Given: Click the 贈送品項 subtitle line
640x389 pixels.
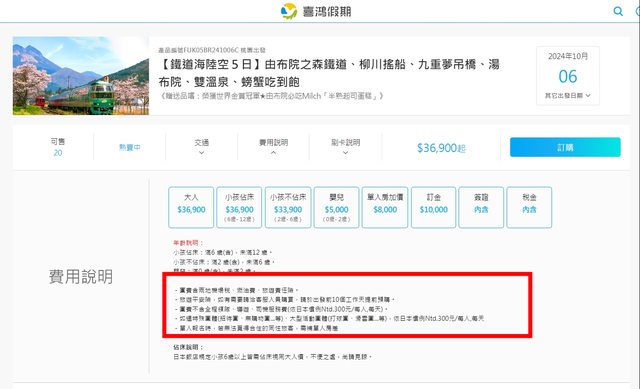Looking at the screenshot, I should tap(272, 96).
